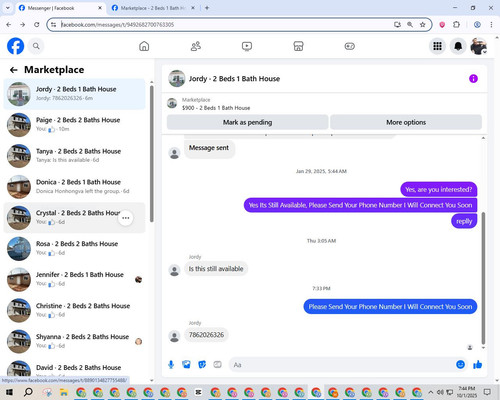Send a thumbs-up like
The width and height of the screenshot is (500, 400).
(478, 365)
